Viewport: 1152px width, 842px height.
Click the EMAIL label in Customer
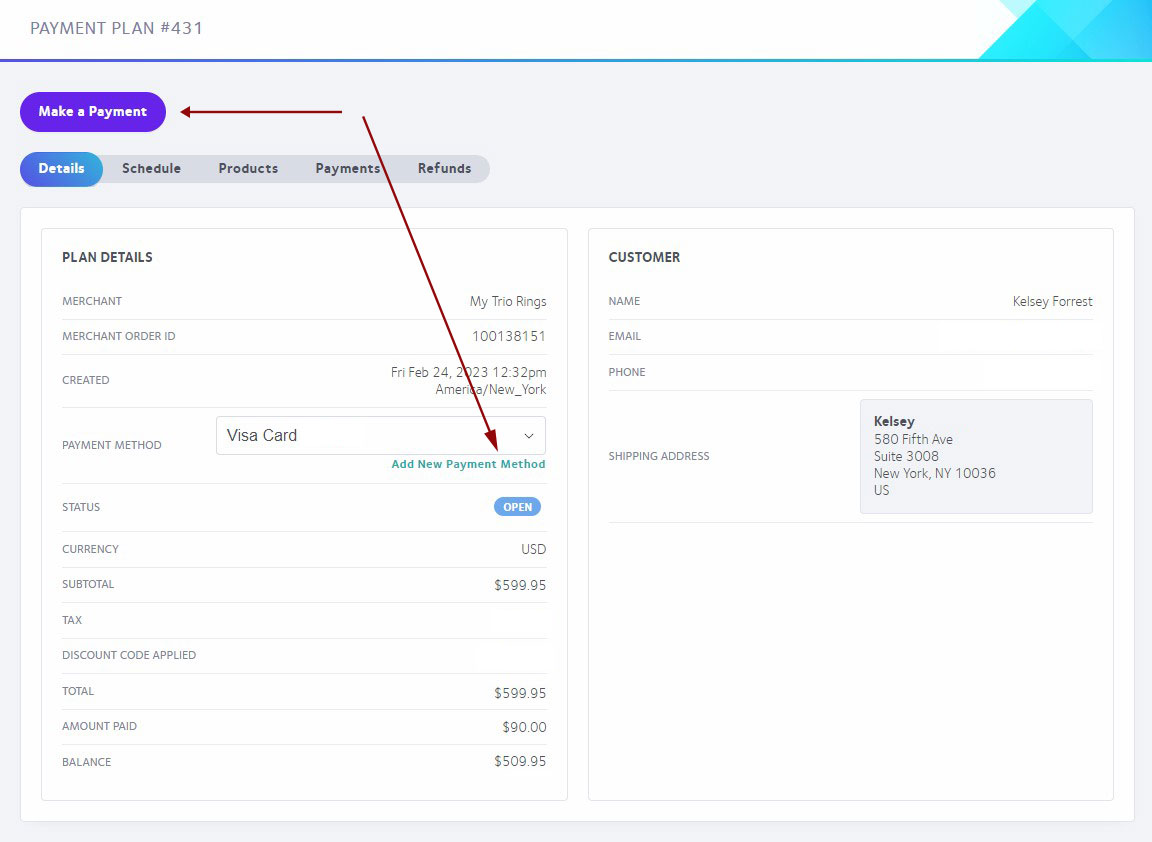click(x=624, y=337)
